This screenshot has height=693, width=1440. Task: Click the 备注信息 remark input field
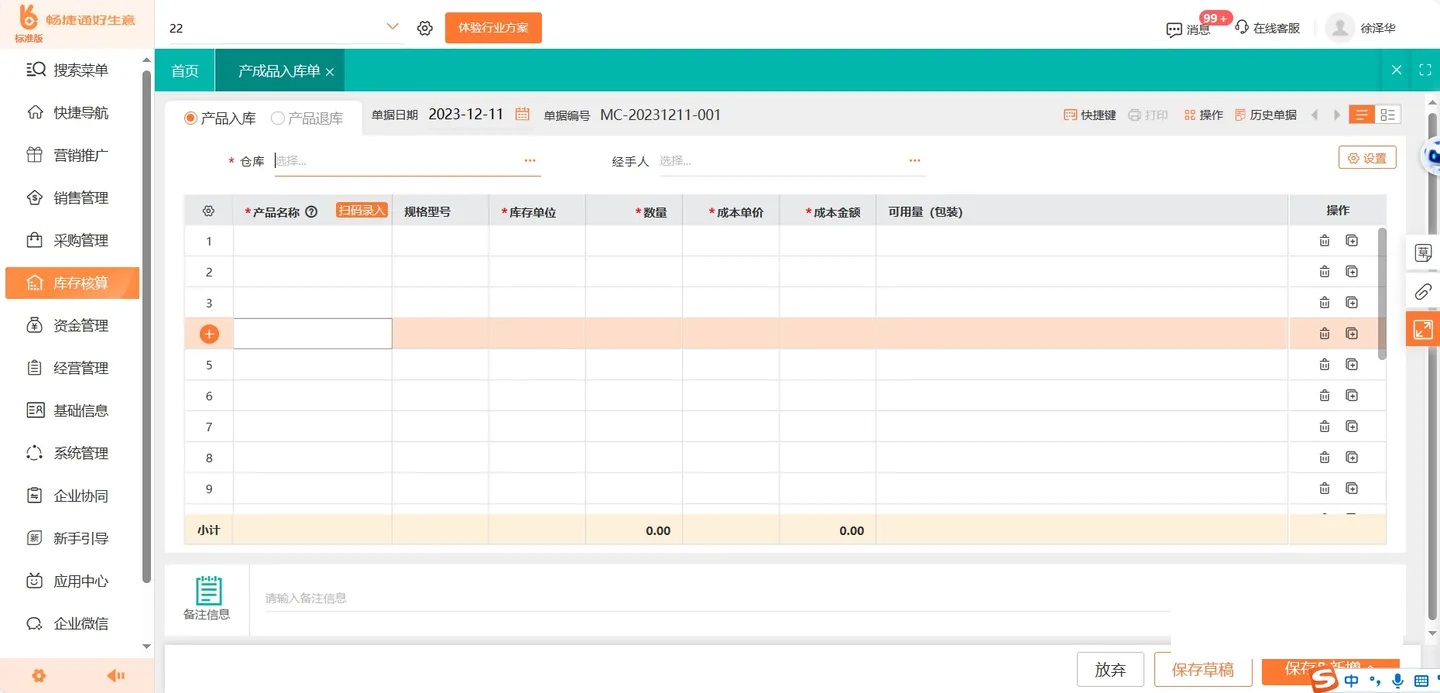710,598
